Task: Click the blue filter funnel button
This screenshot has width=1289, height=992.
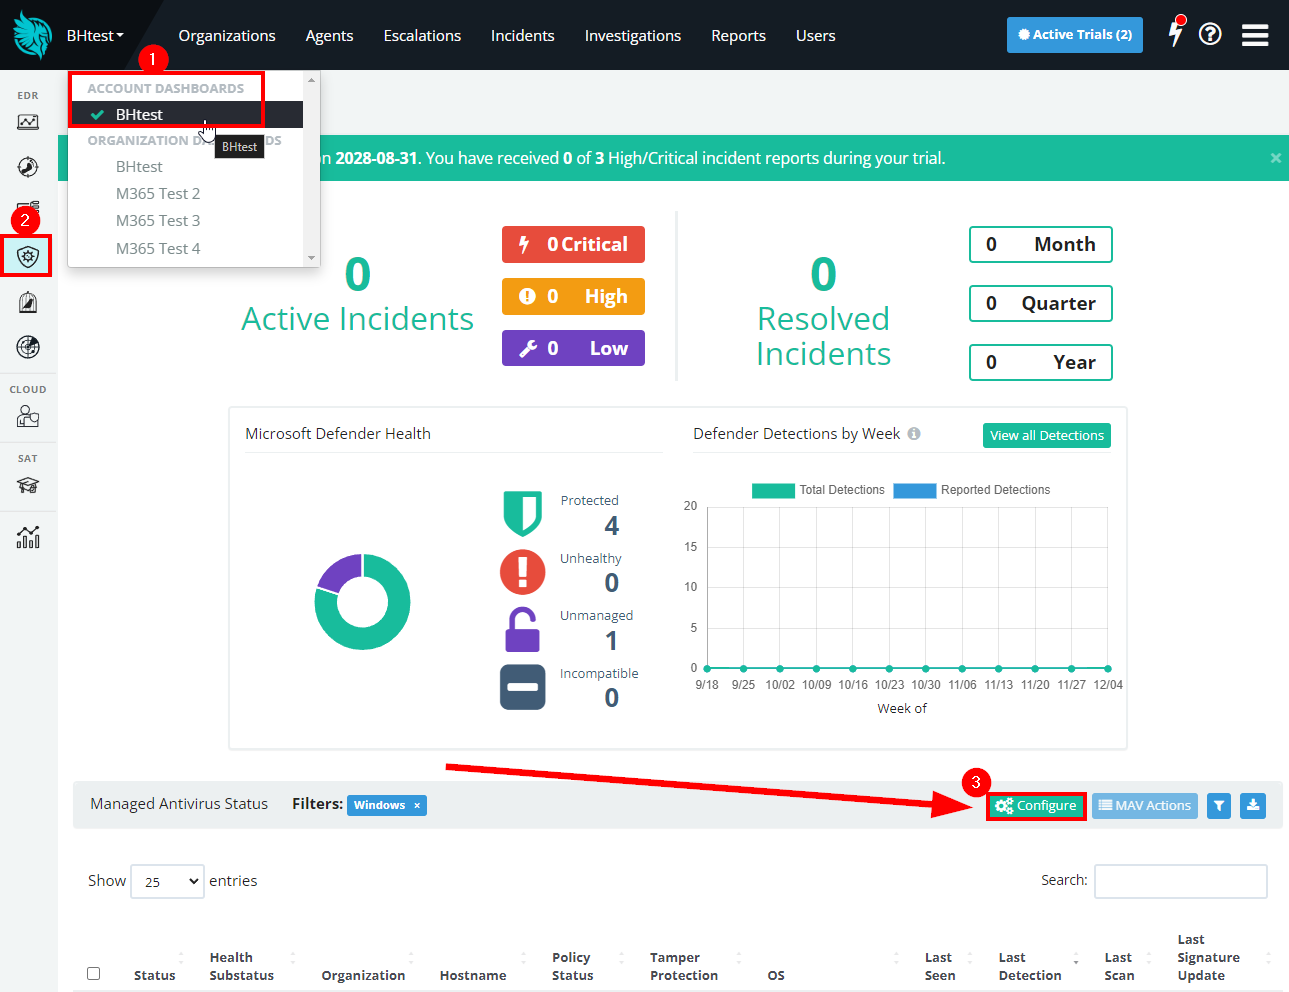Action: click(1219, 806)
